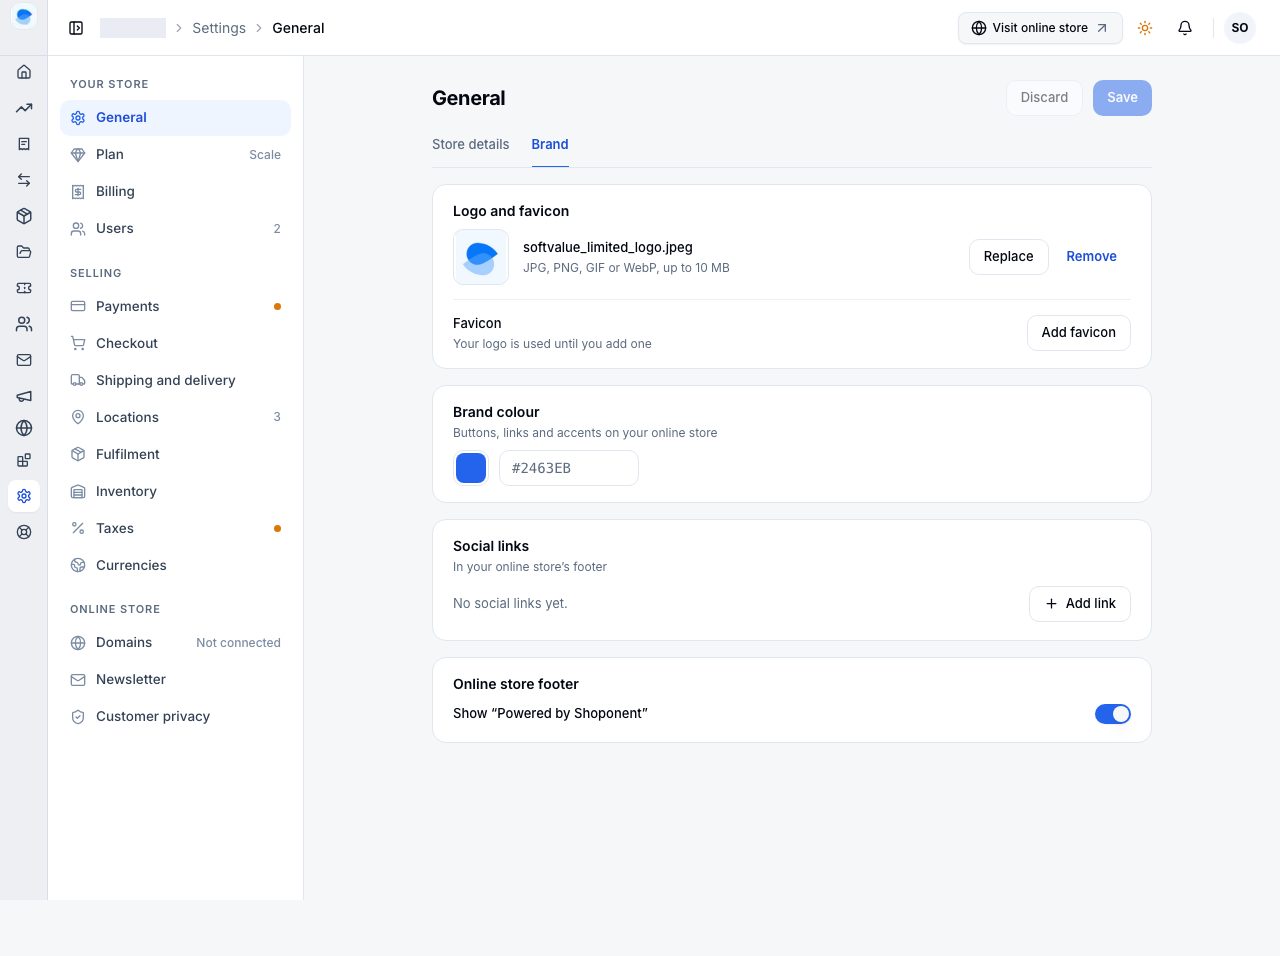Open the globe online store icon in rail

(24, 428)
